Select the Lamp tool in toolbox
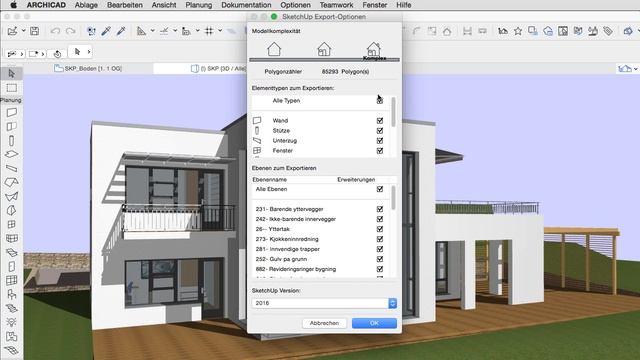The height and width of the screenshot is (360, 640). click(x=11, y=322)
